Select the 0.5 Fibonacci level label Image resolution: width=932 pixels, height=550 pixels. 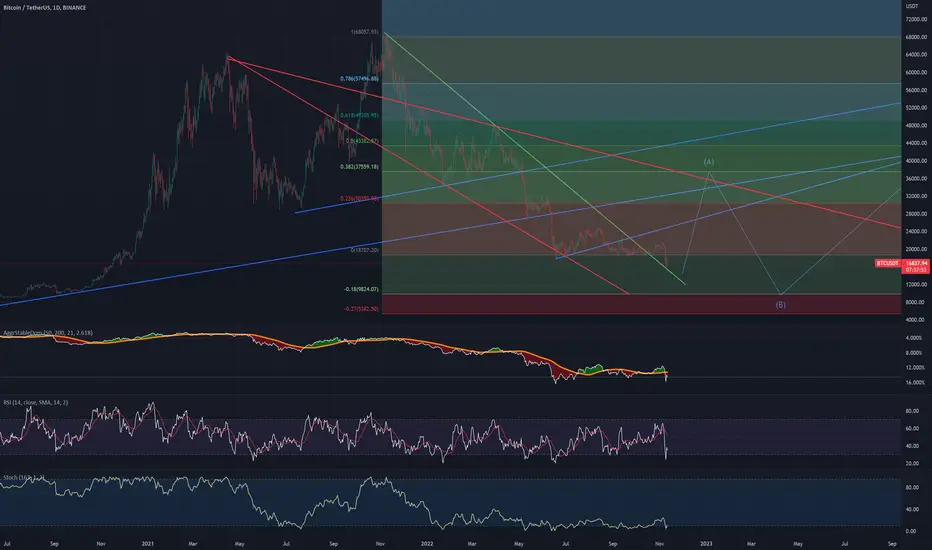(362, 141)
